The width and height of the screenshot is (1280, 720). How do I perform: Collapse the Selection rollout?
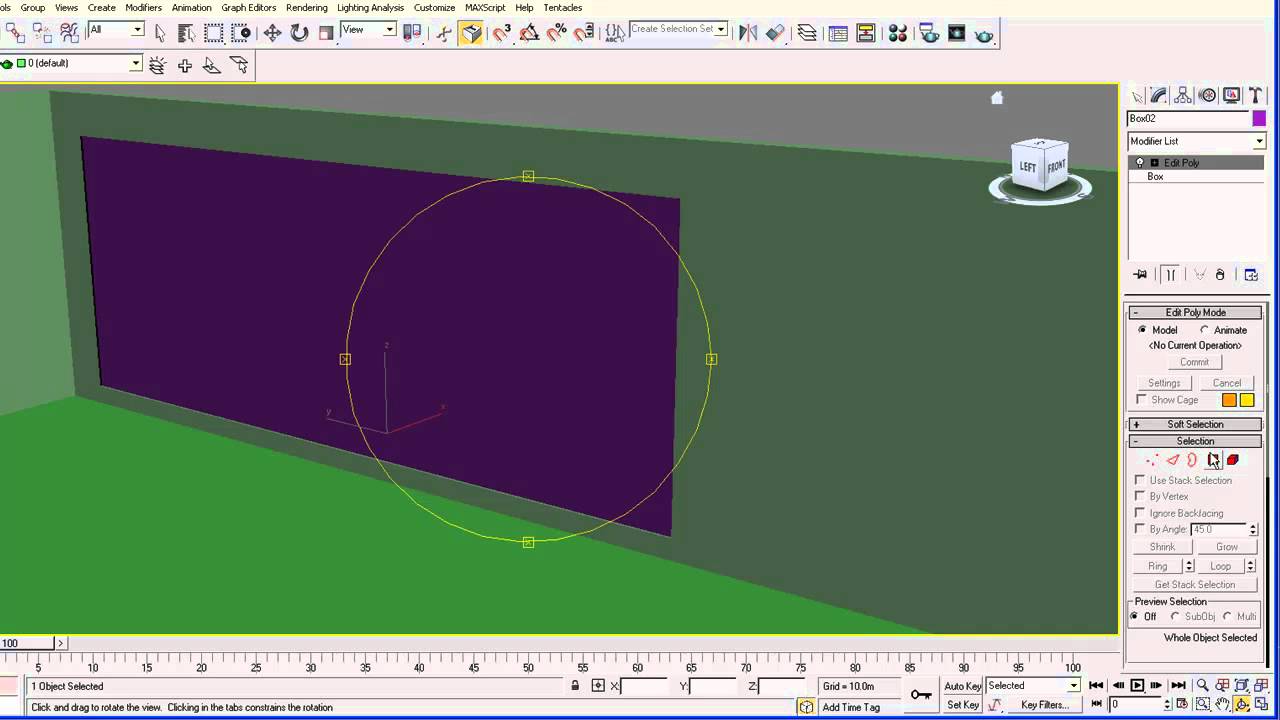[1195, 441]
